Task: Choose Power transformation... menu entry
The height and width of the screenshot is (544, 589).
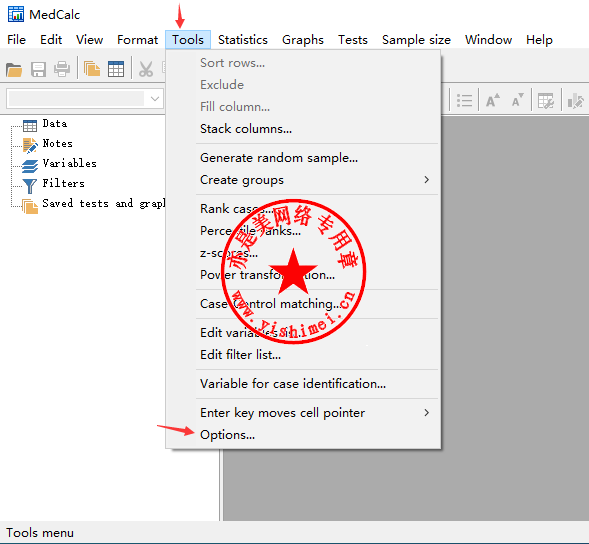Action: coord(303,275)
